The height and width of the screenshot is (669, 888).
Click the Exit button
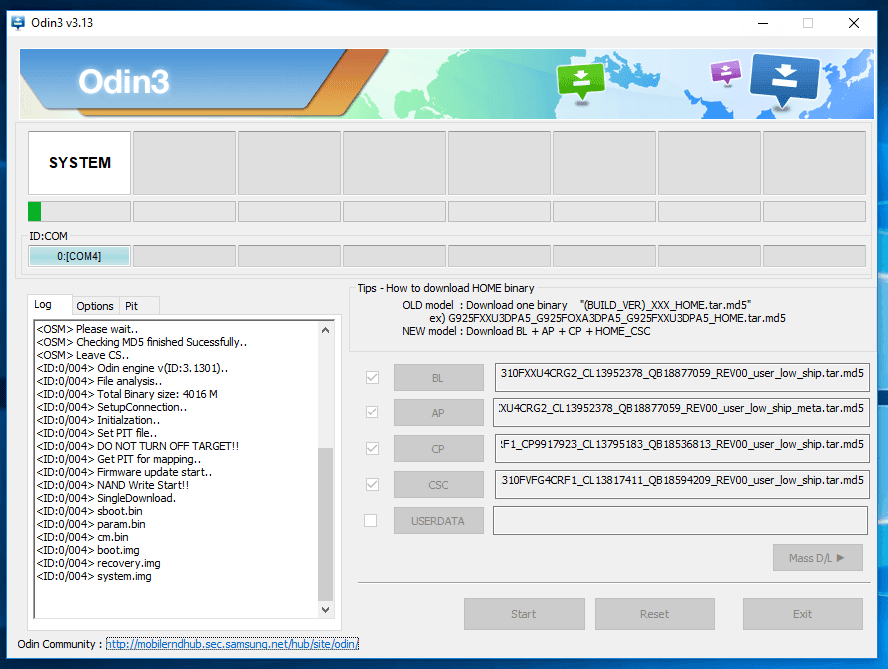(802, 614)
